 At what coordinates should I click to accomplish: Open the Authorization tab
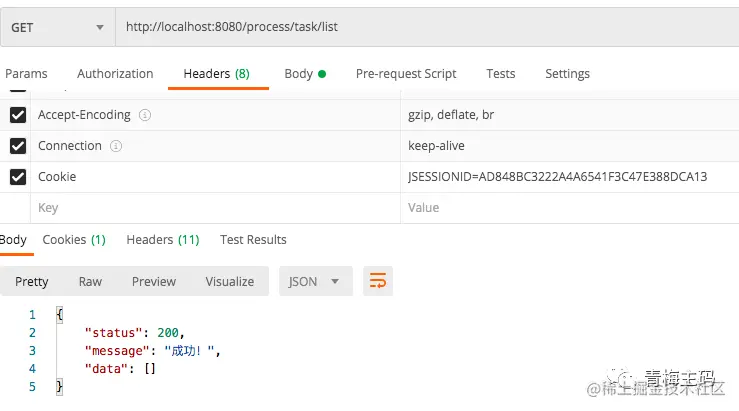pyautogui.click(x=115, y=74)
